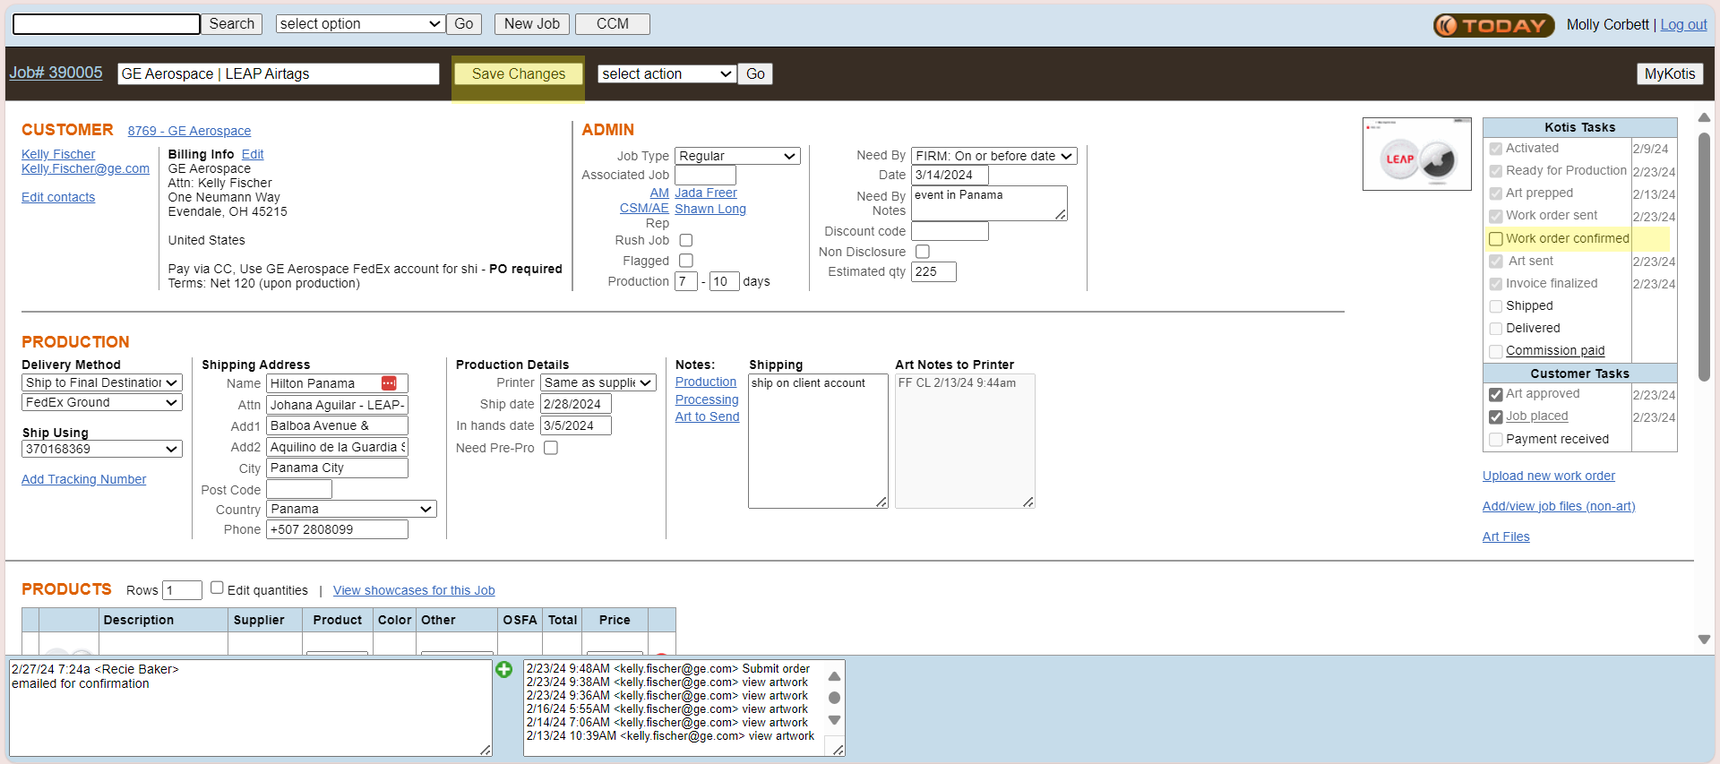Click log scroll-down arrow icon
Image resolution: width=1720 pixels, height=764 pixels.
(834, 720)
